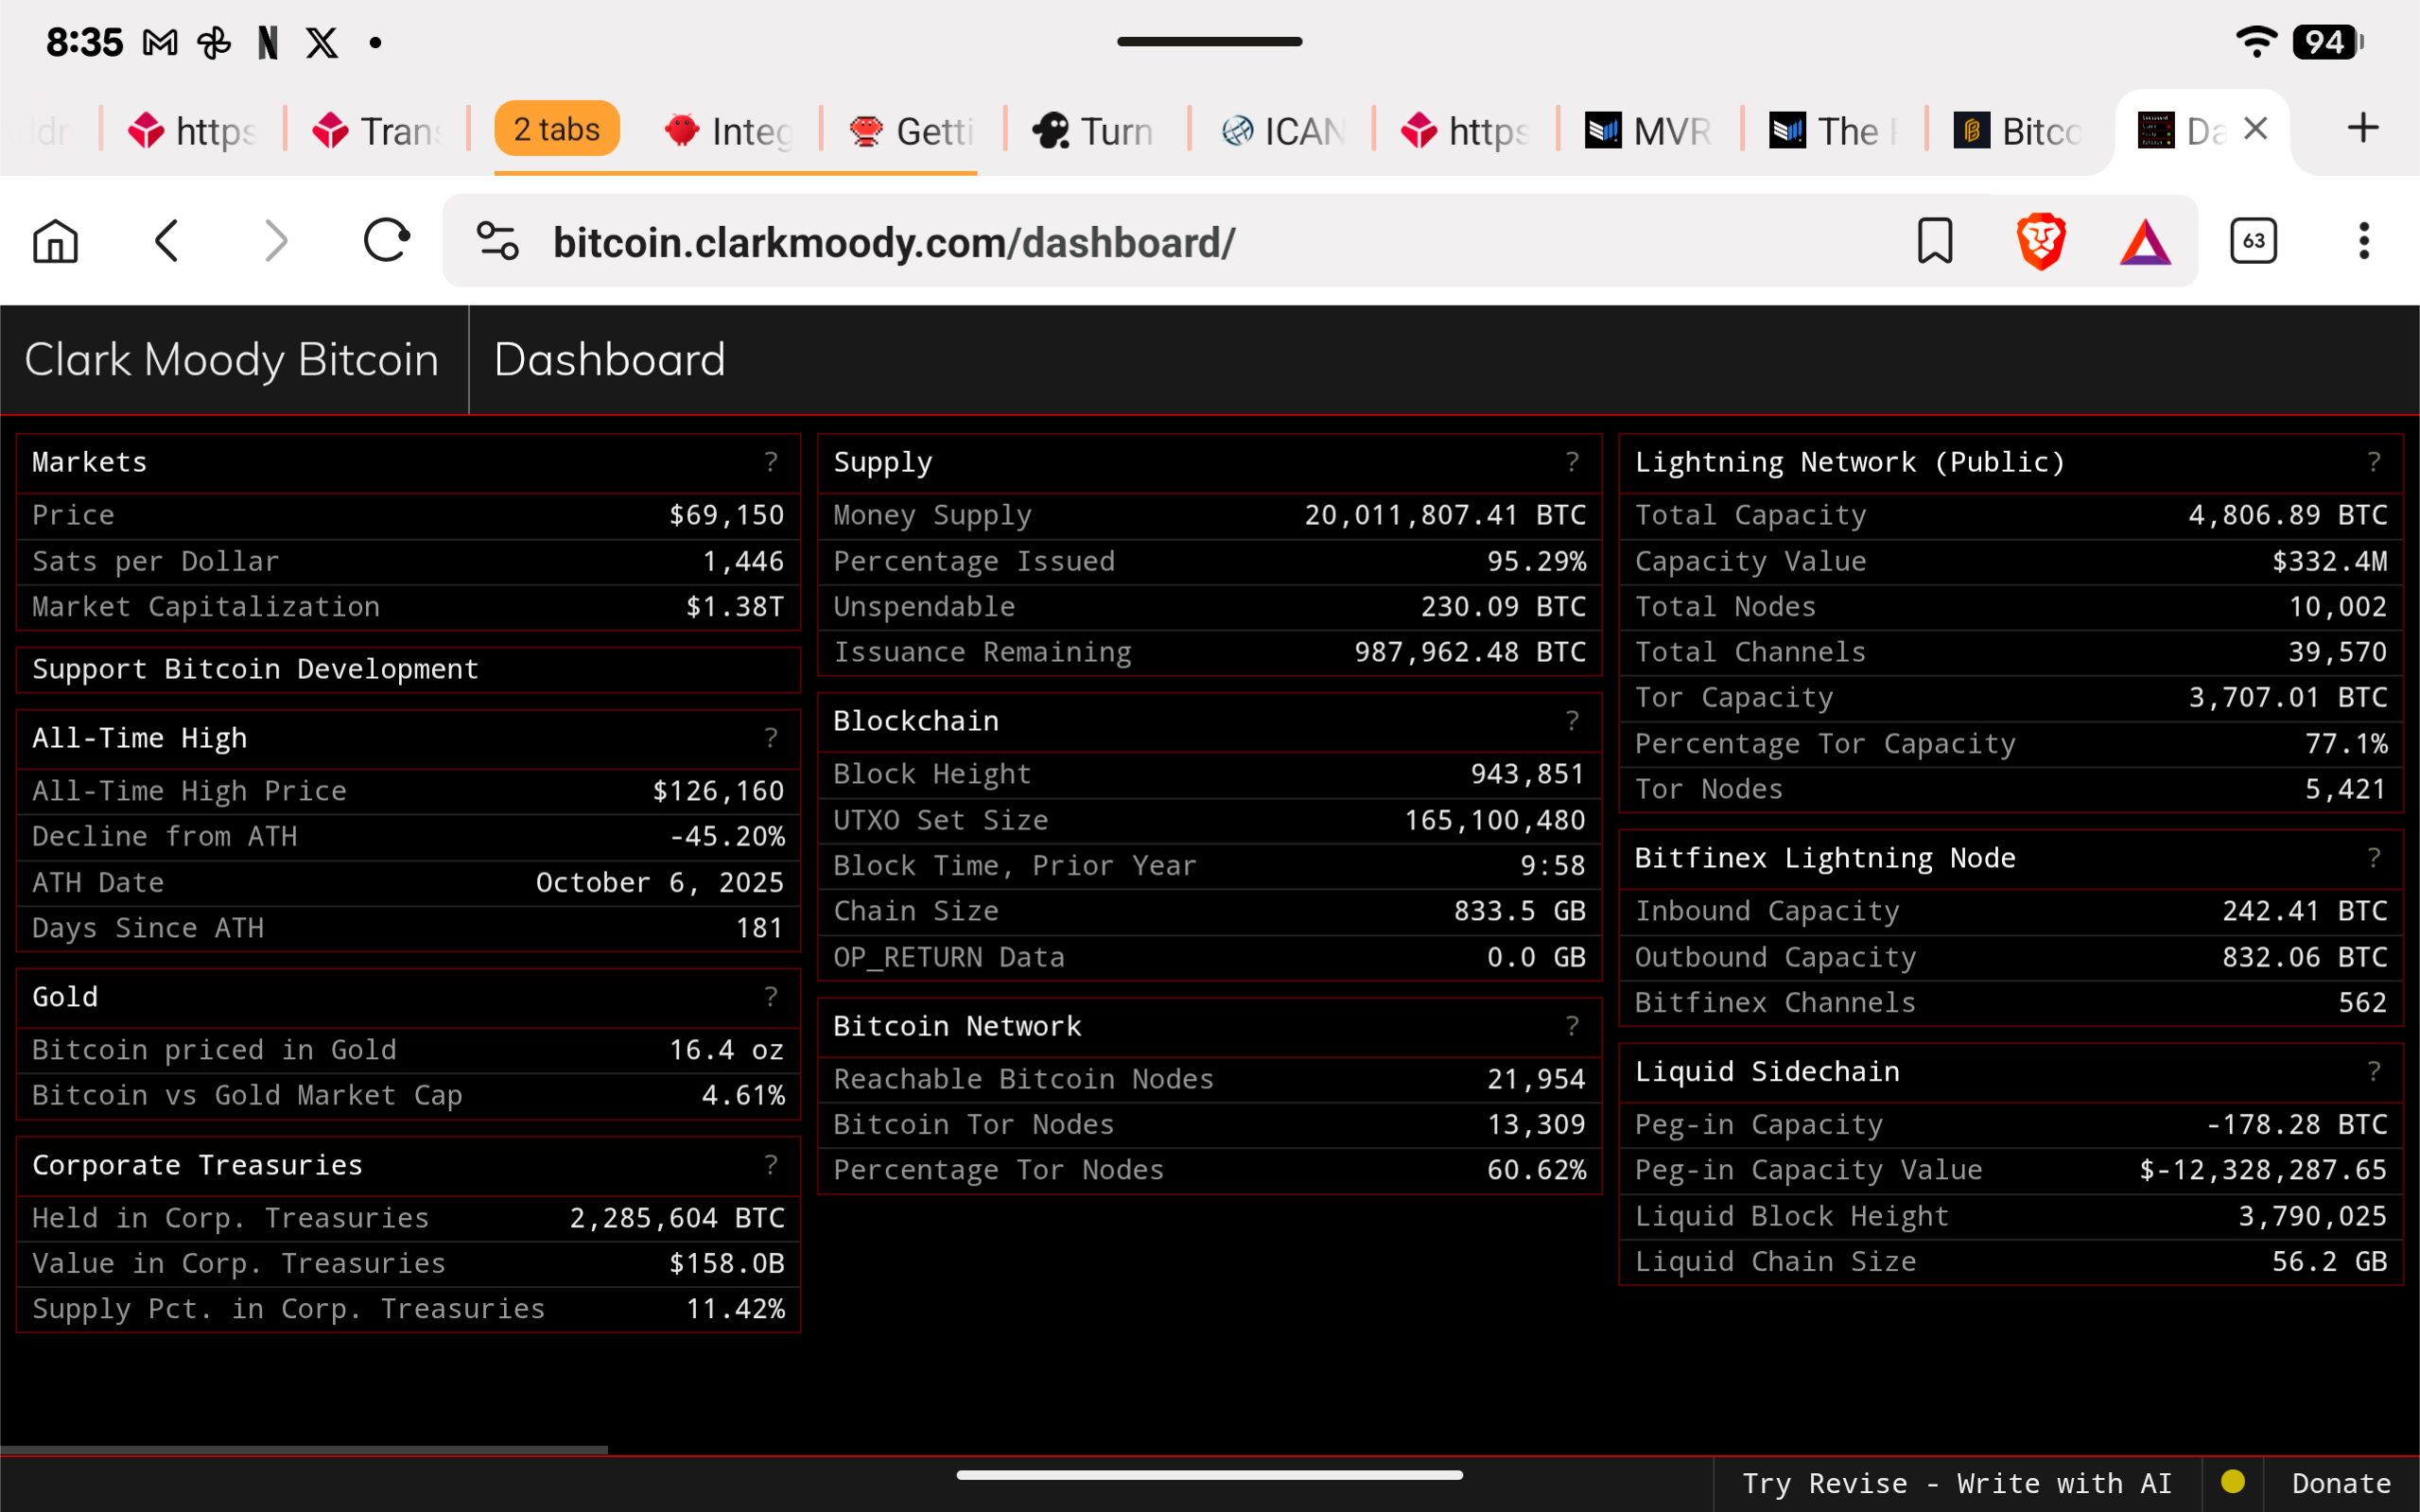2420x1512 pixels.
Task: Close the current Dashboard tab
Action: pos(2255,128)
